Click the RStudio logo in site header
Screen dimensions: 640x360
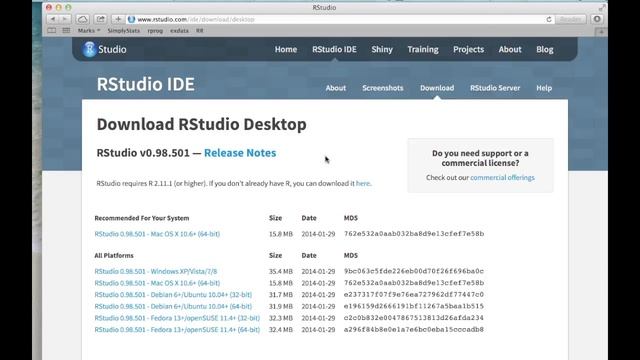click(x=104, y=49)
